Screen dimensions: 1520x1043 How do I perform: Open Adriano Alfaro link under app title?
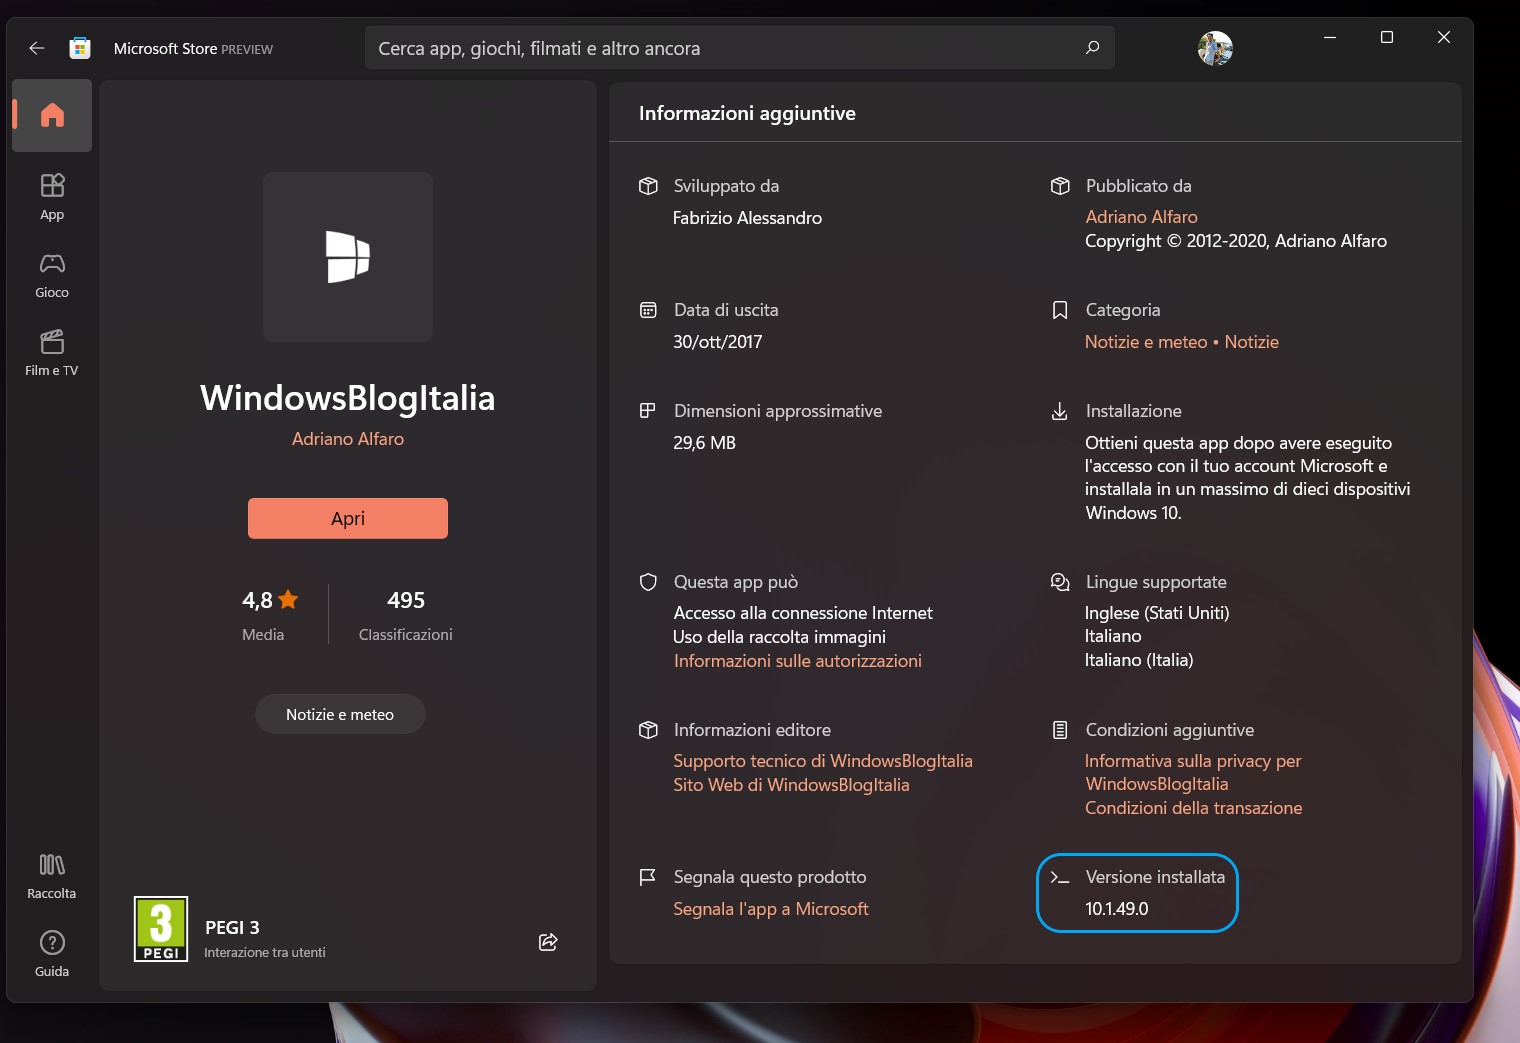pos(348,439)
